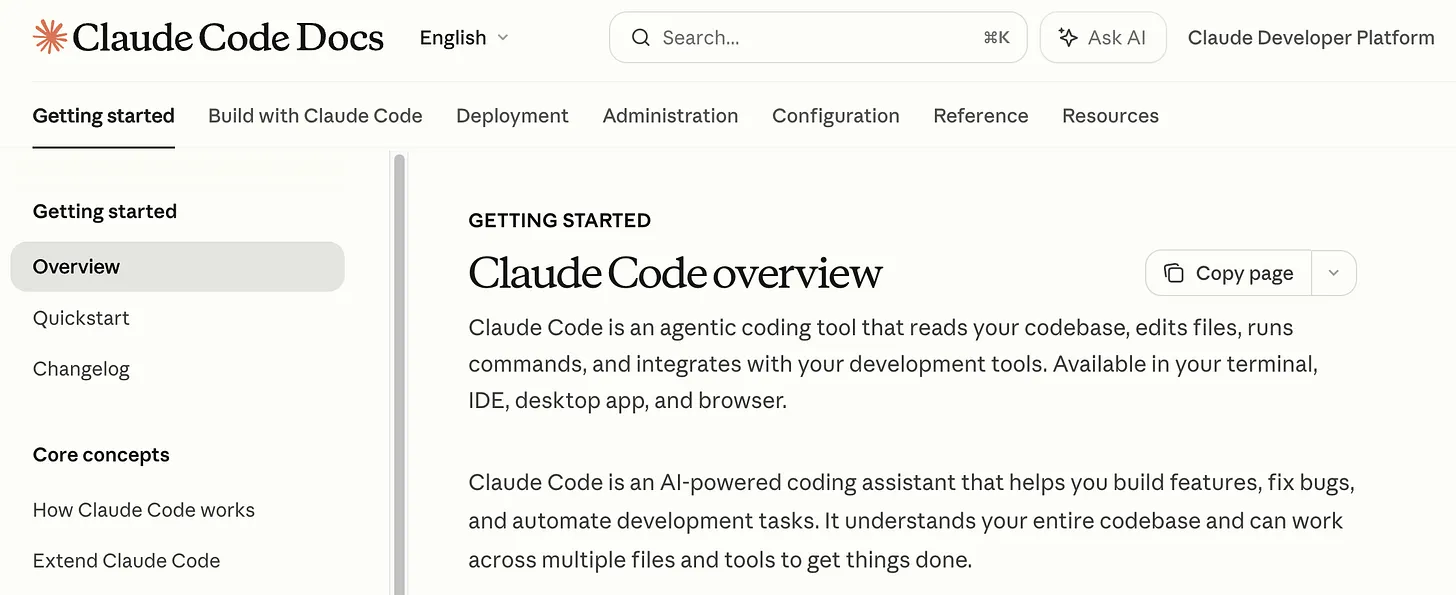Open the Extend Claude Code page
1456x595 pixels.
tap(126, 561)
